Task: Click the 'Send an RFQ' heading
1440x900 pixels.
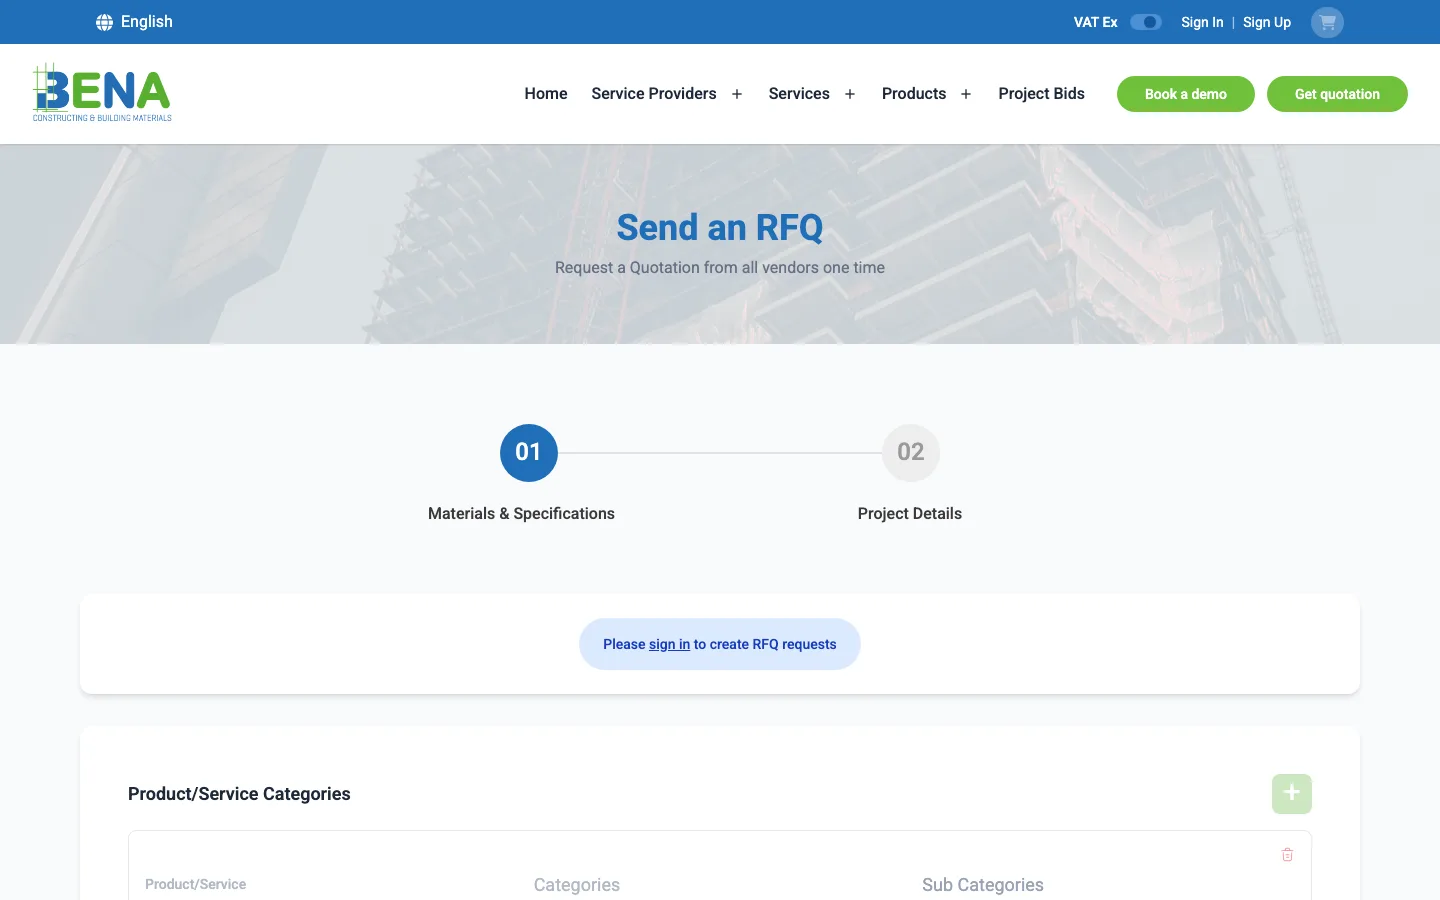Action: click(720, 228)
